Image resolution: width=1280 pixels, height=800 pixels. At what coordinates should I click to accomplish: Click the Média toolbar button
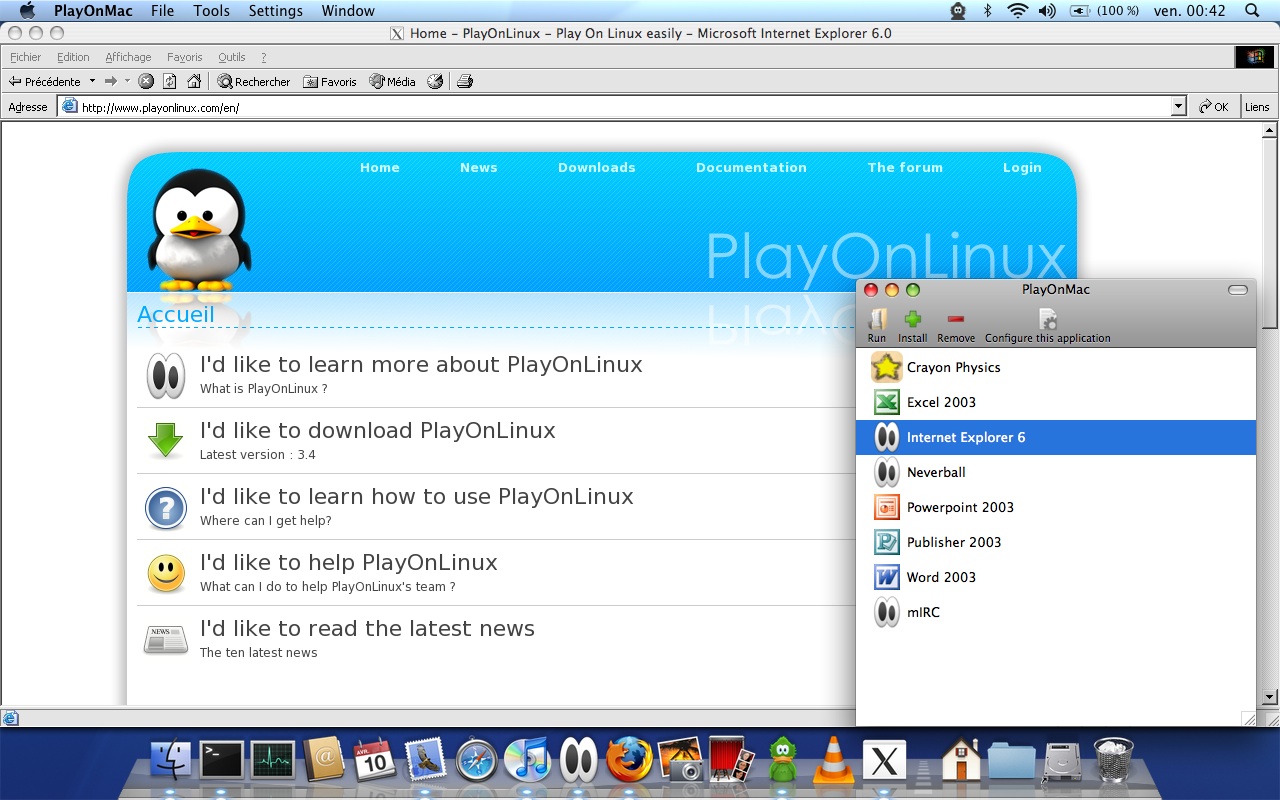pyautogui.click(x=392, y=81)
